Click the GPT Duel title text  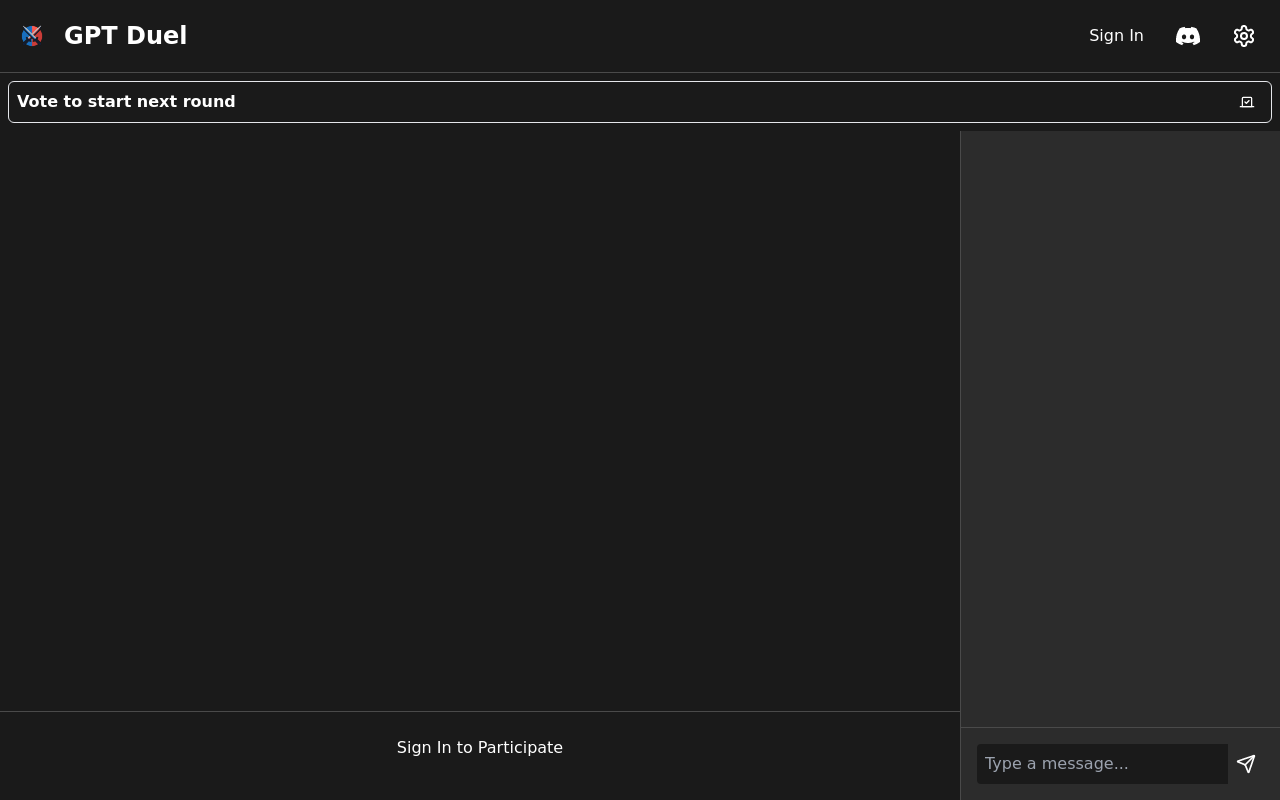125,36
